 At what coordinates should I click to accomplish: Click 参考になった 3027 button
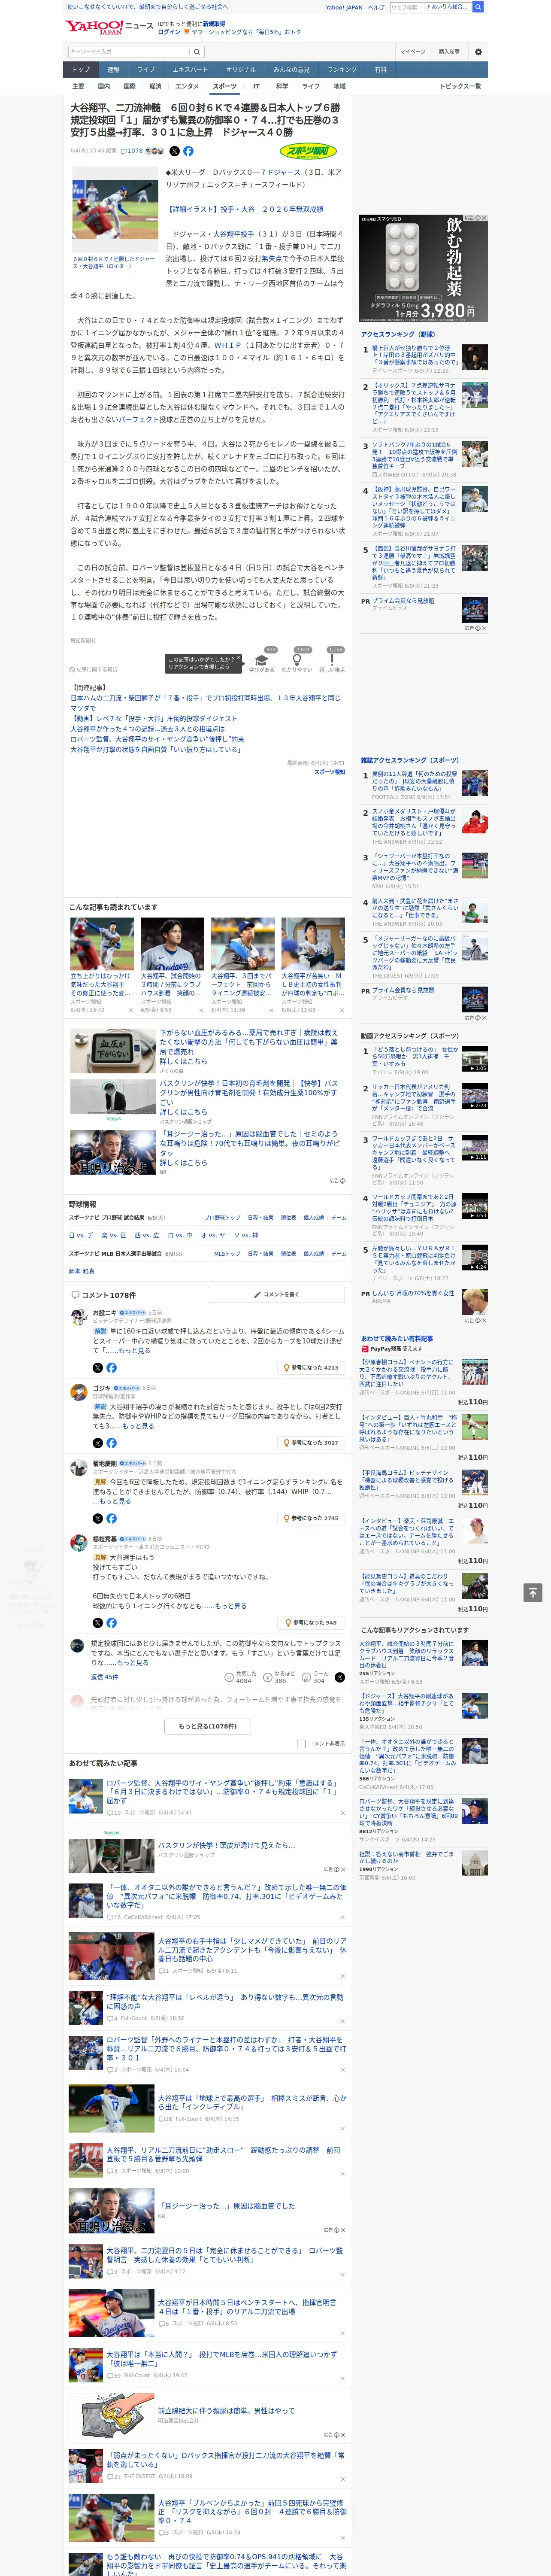point(311,1442)
